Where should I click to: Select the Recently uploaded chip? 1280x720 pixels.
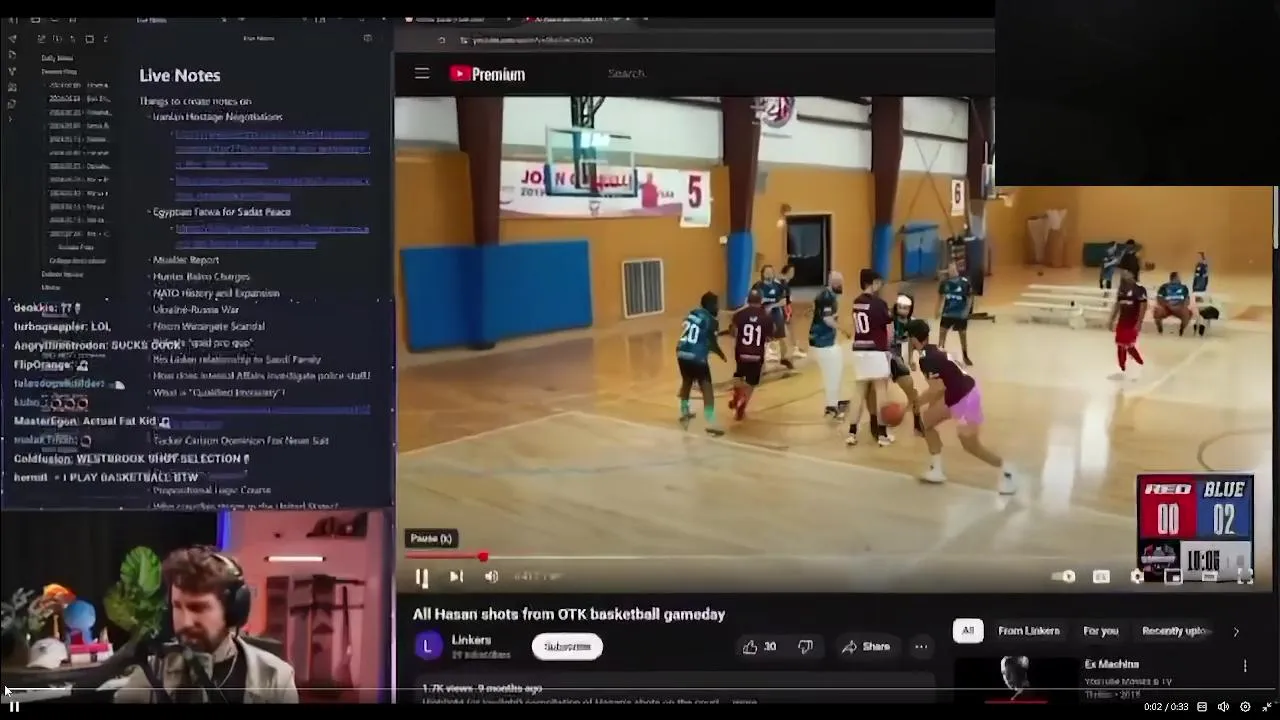pos(1176,631)
